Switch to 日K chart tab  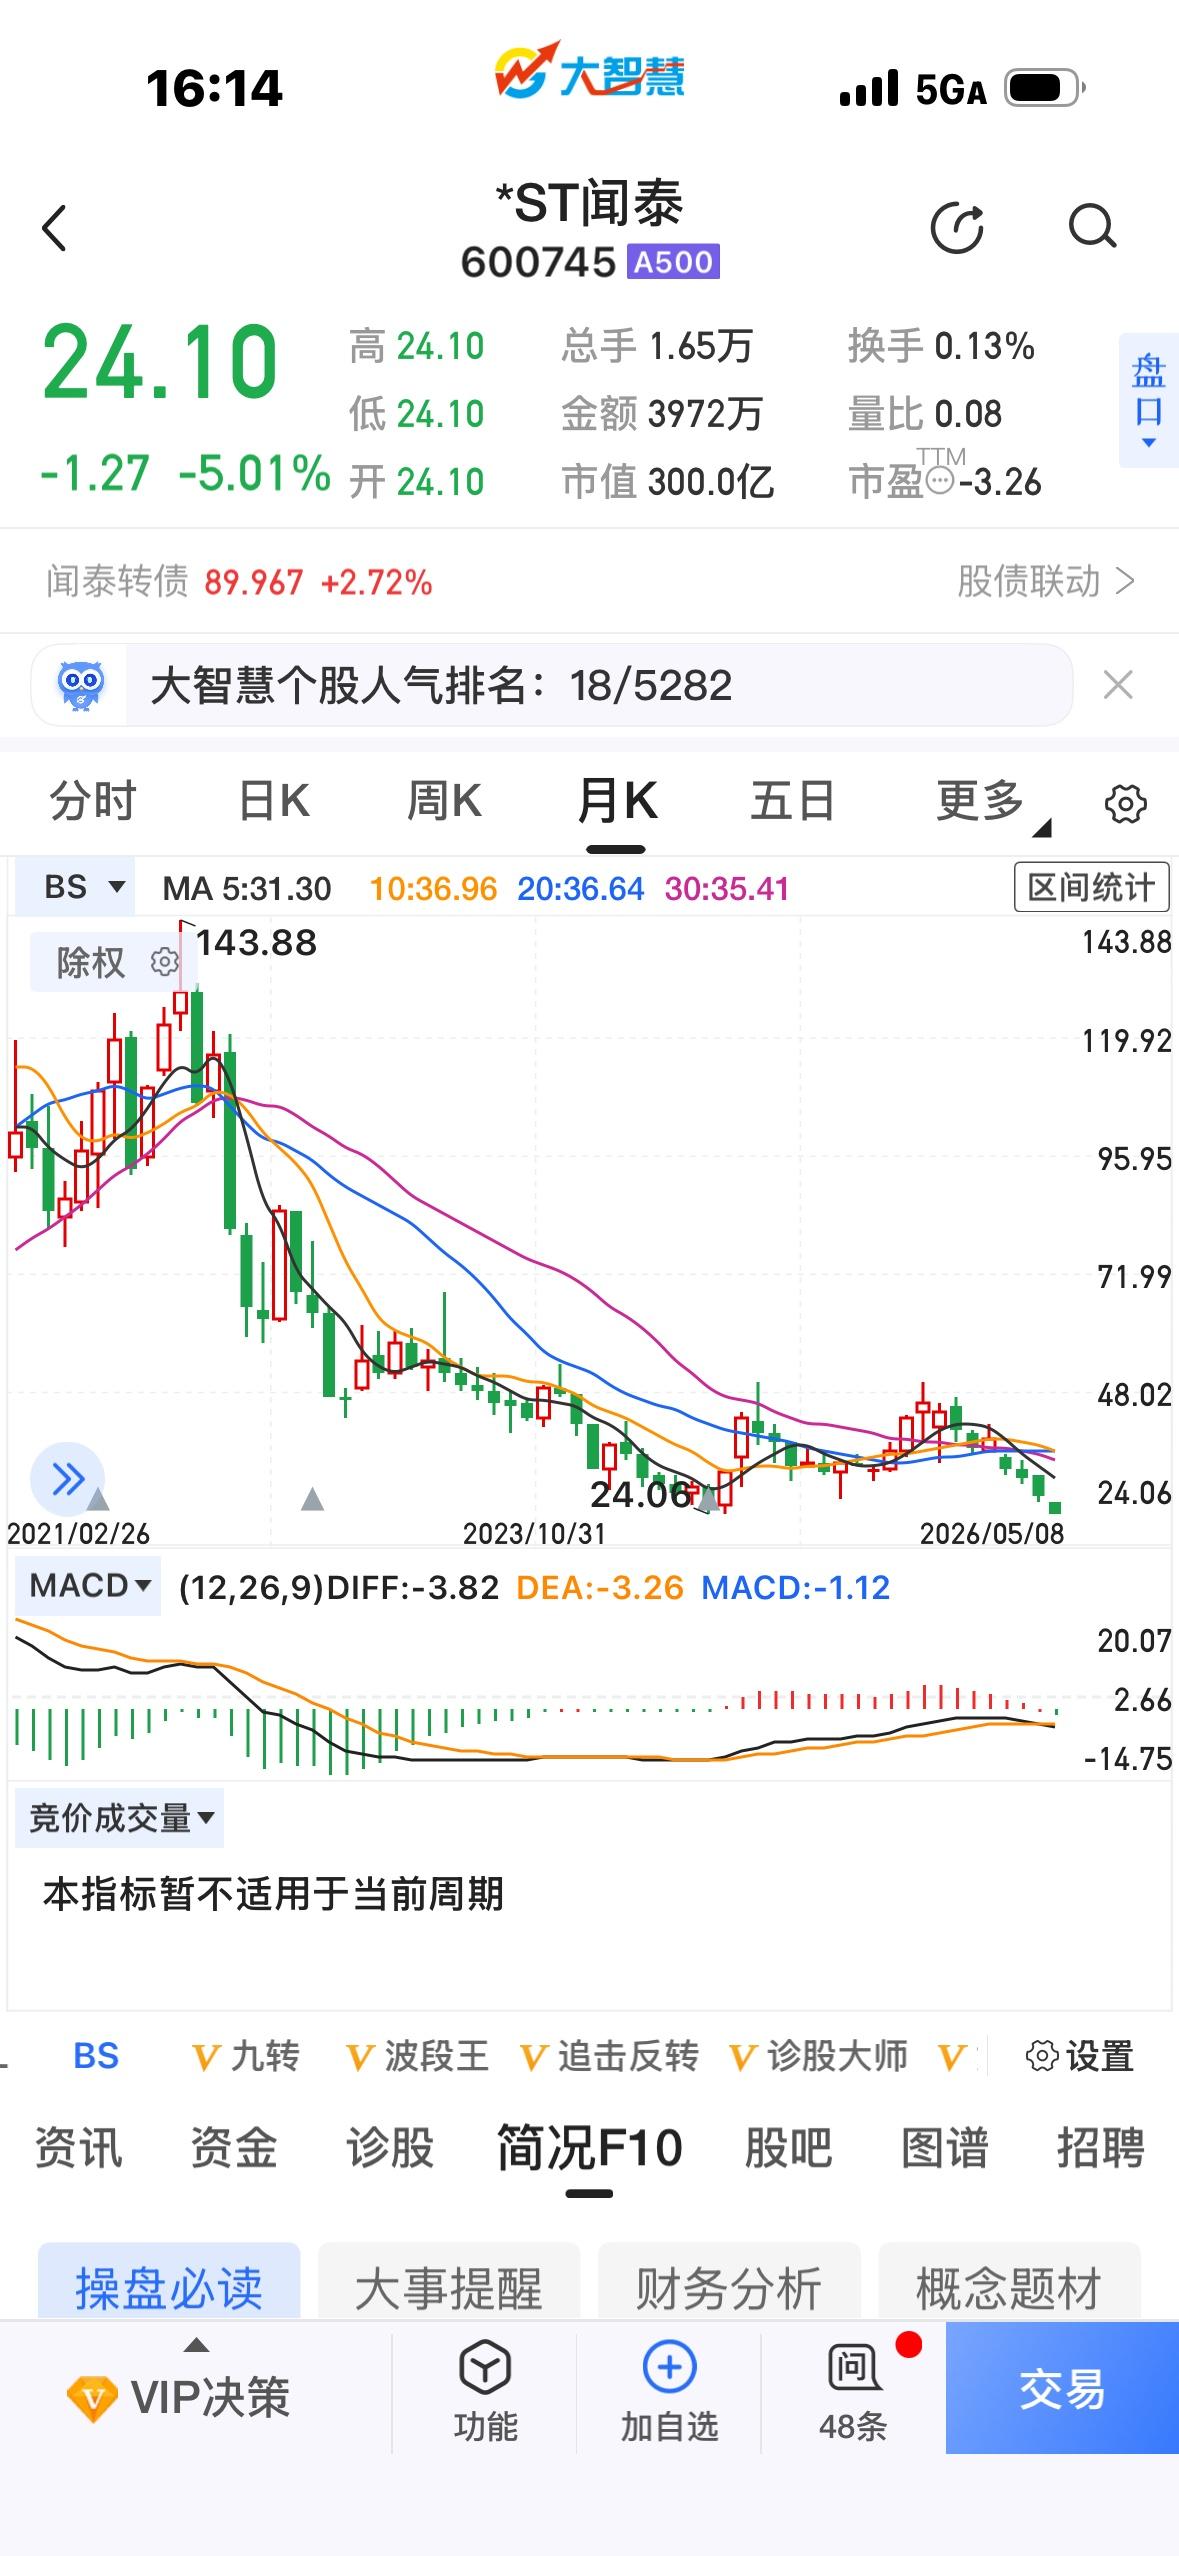(274, 802)
